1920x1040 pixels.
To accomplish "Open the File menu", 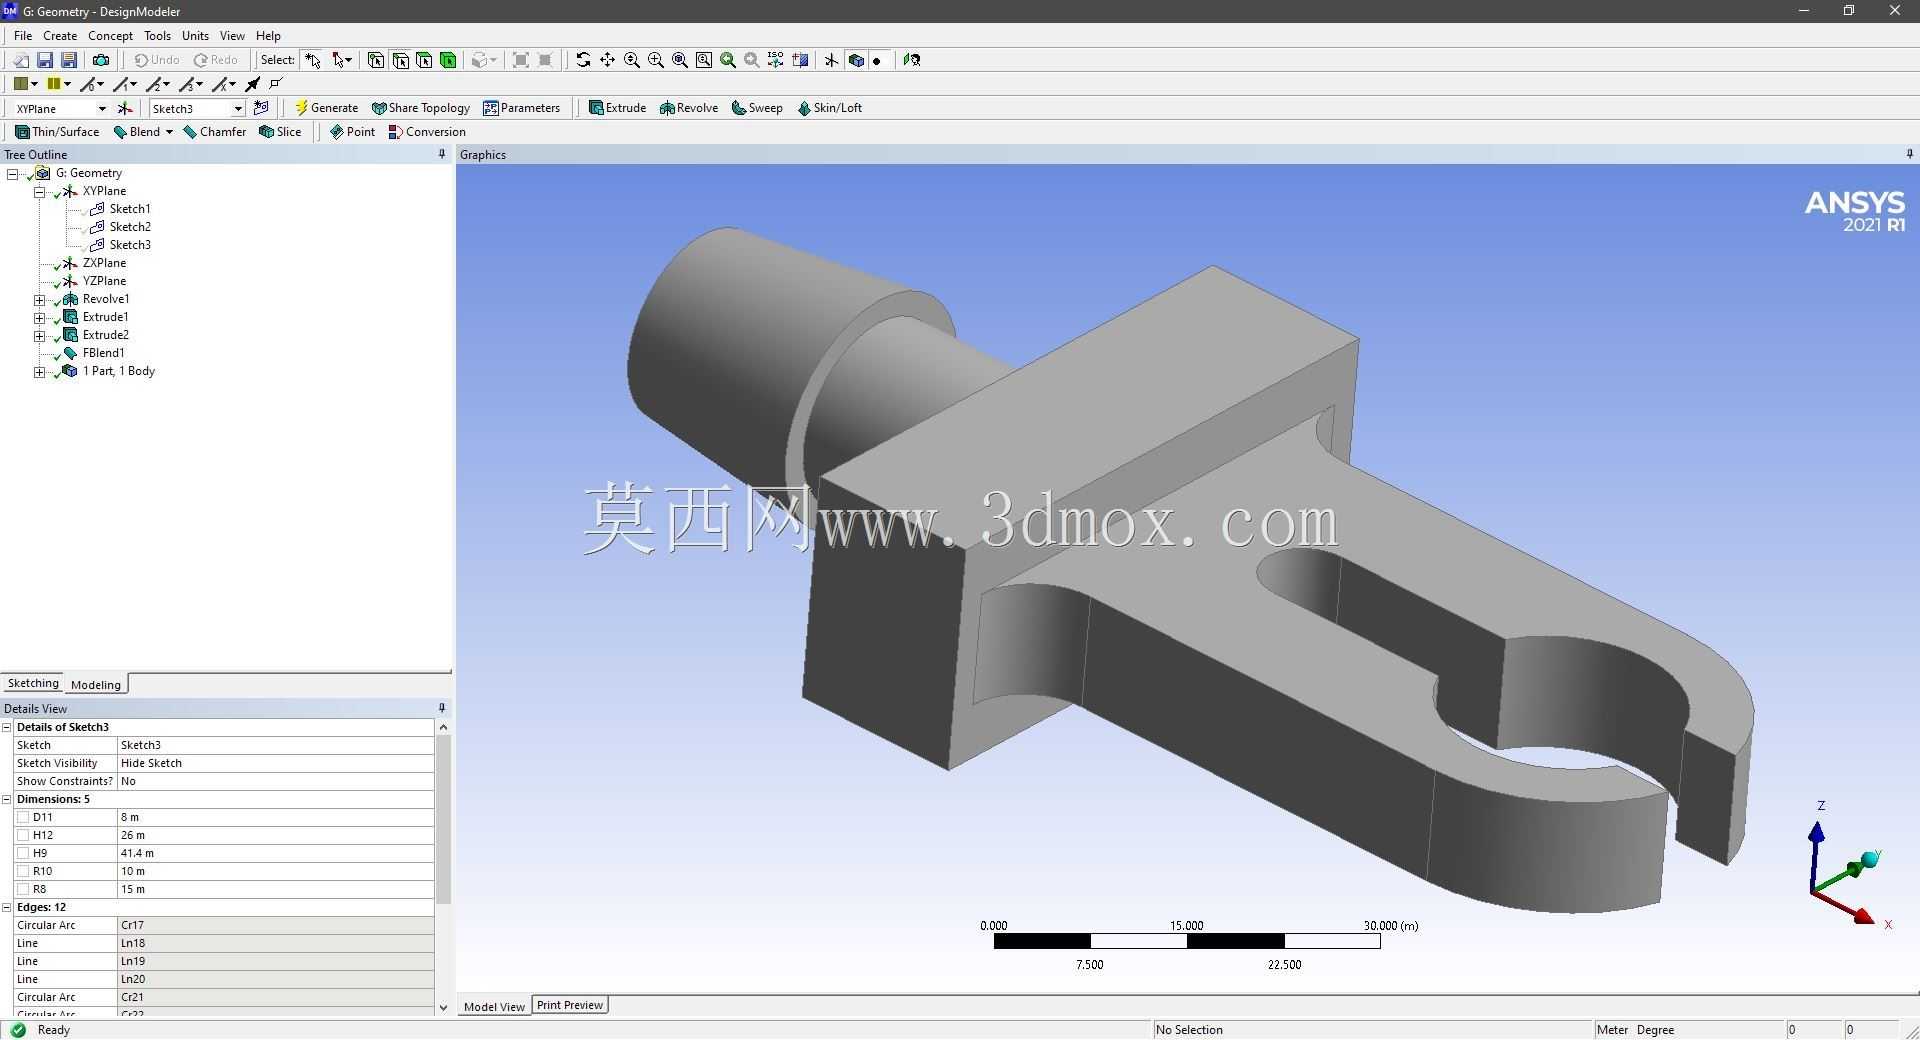I will (23, 35).
